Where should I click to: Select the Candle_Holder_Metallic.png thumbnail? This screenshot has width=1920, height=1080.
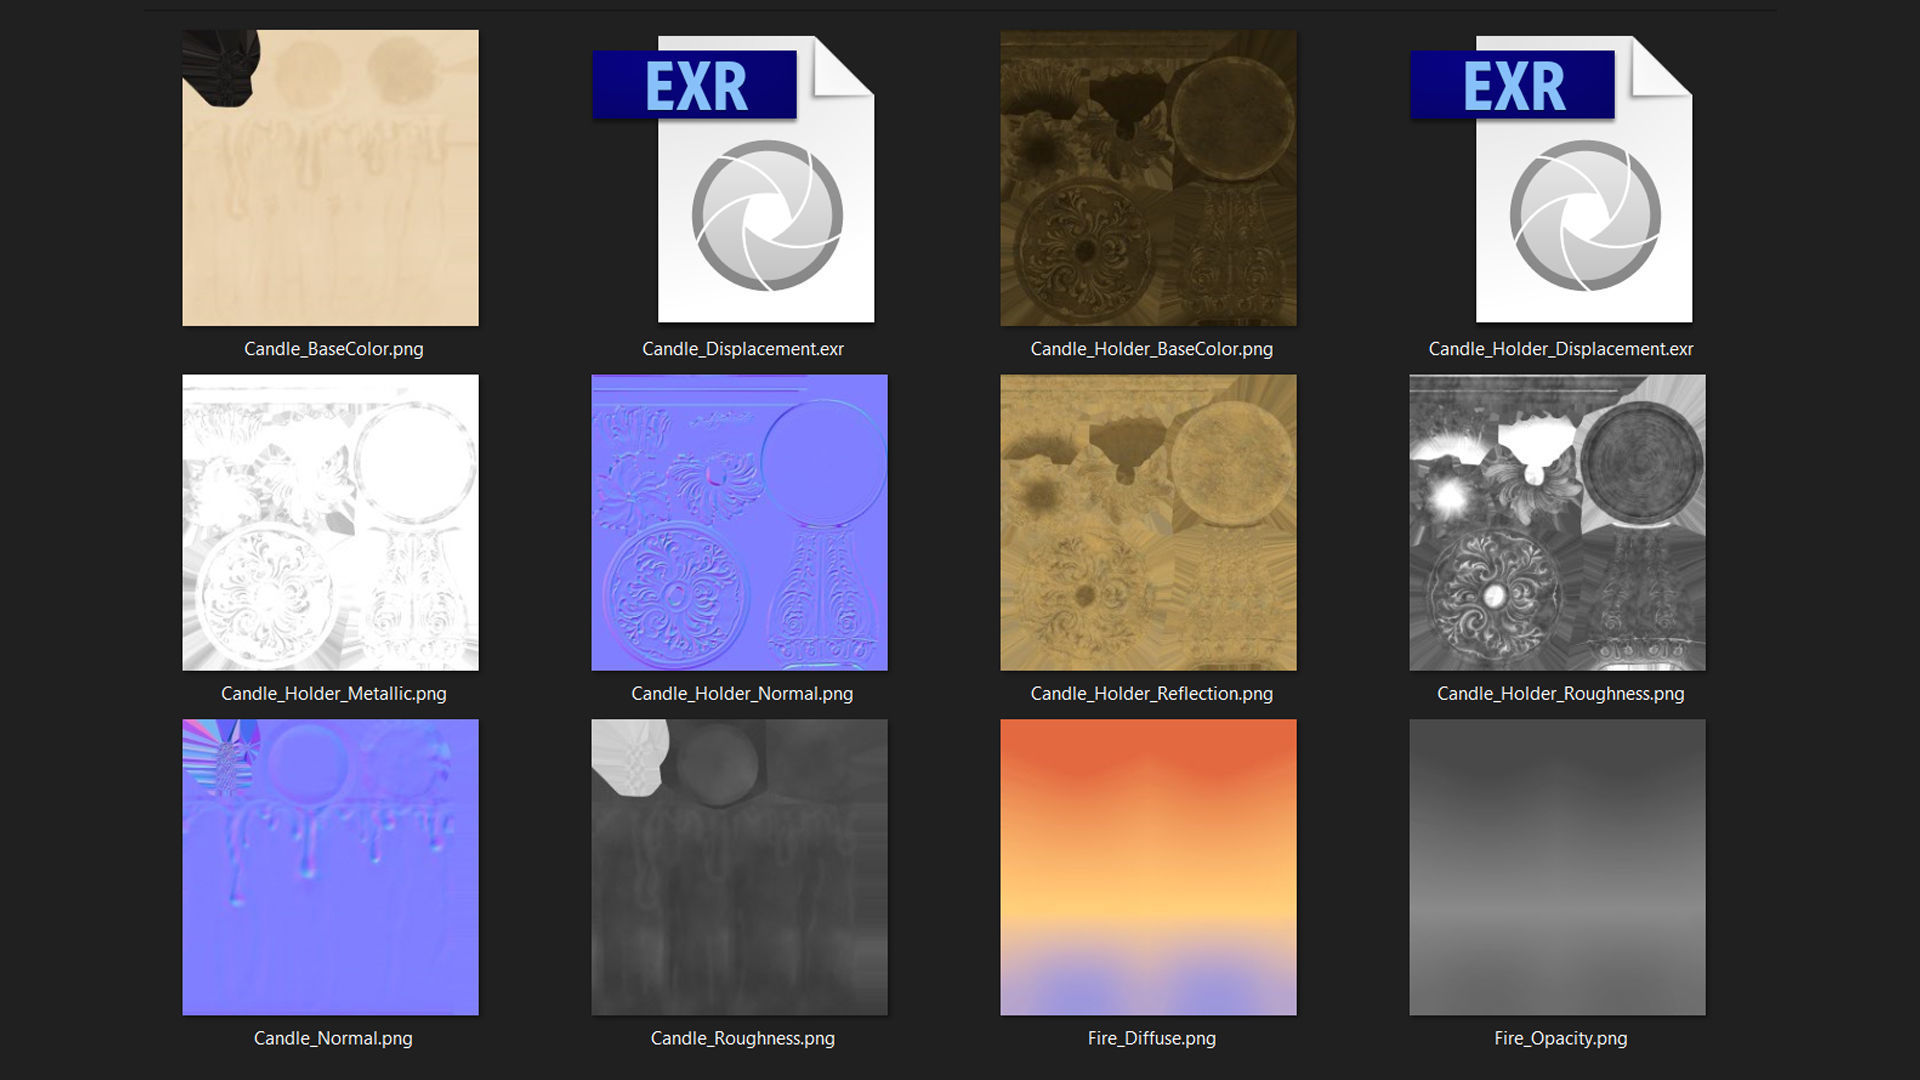pyautogui.click(x=330, y=522)
